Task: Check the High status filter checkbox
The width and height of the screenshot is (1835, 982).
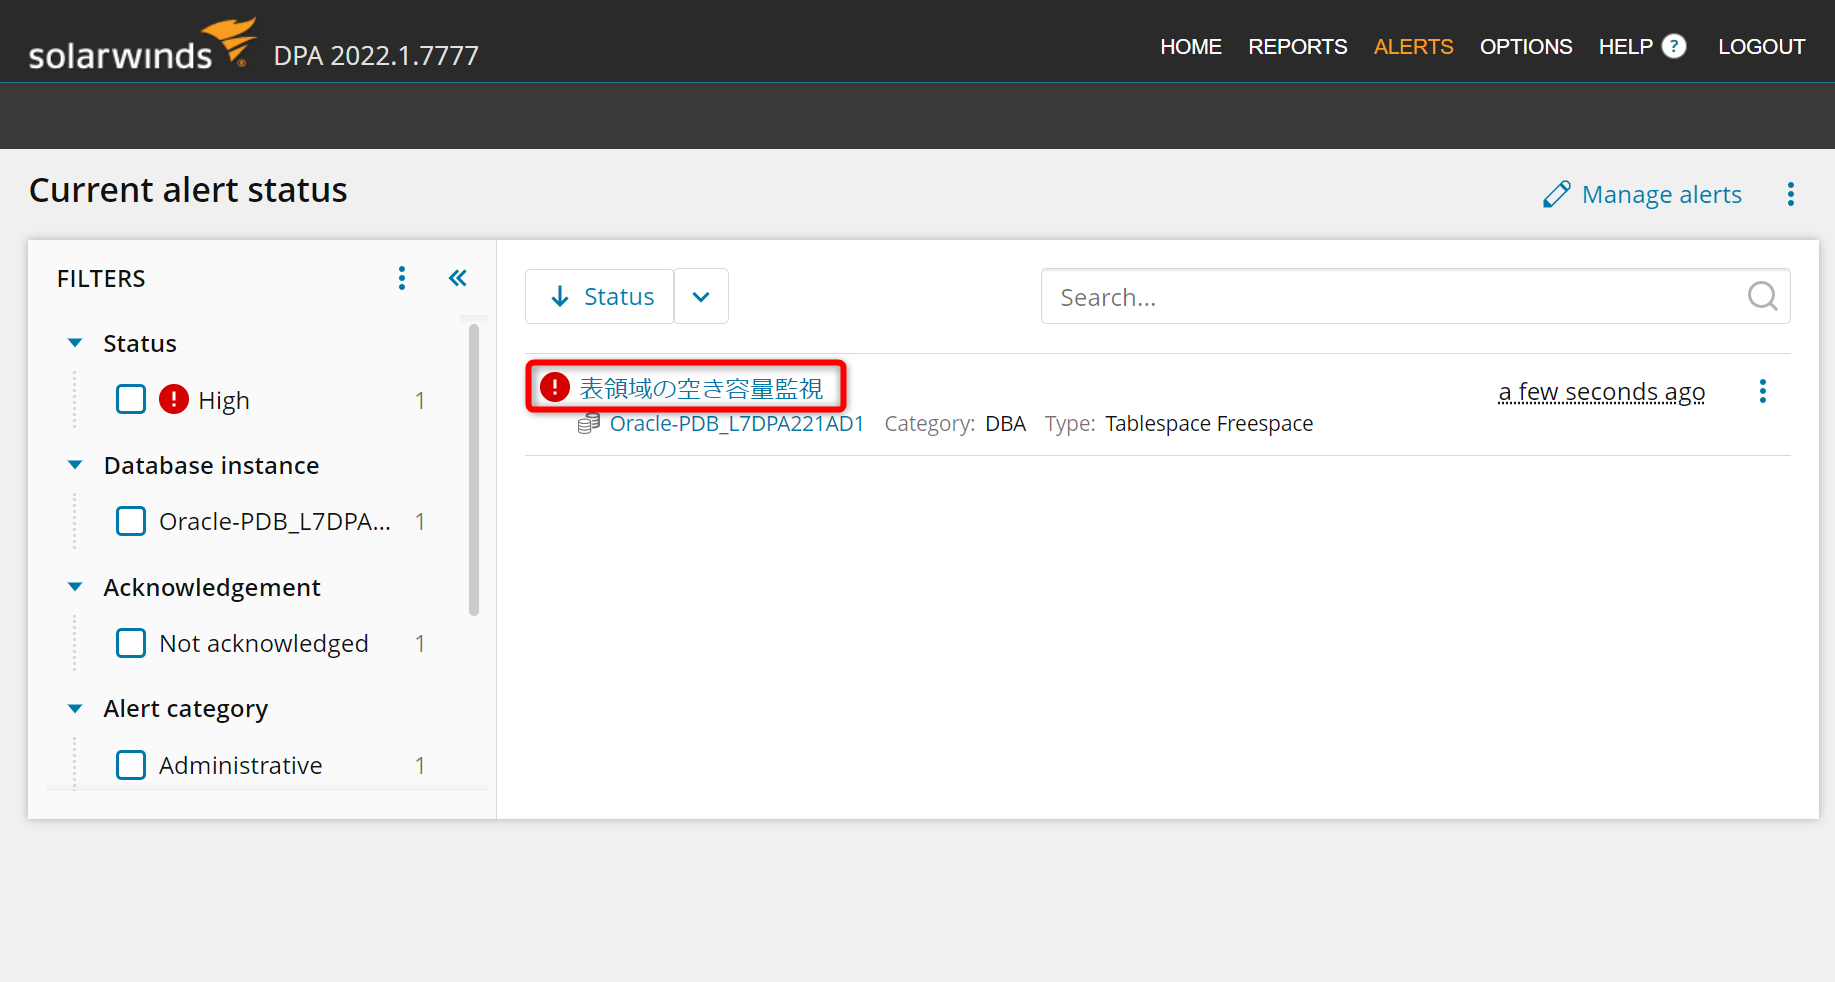Action: (131, 400)
